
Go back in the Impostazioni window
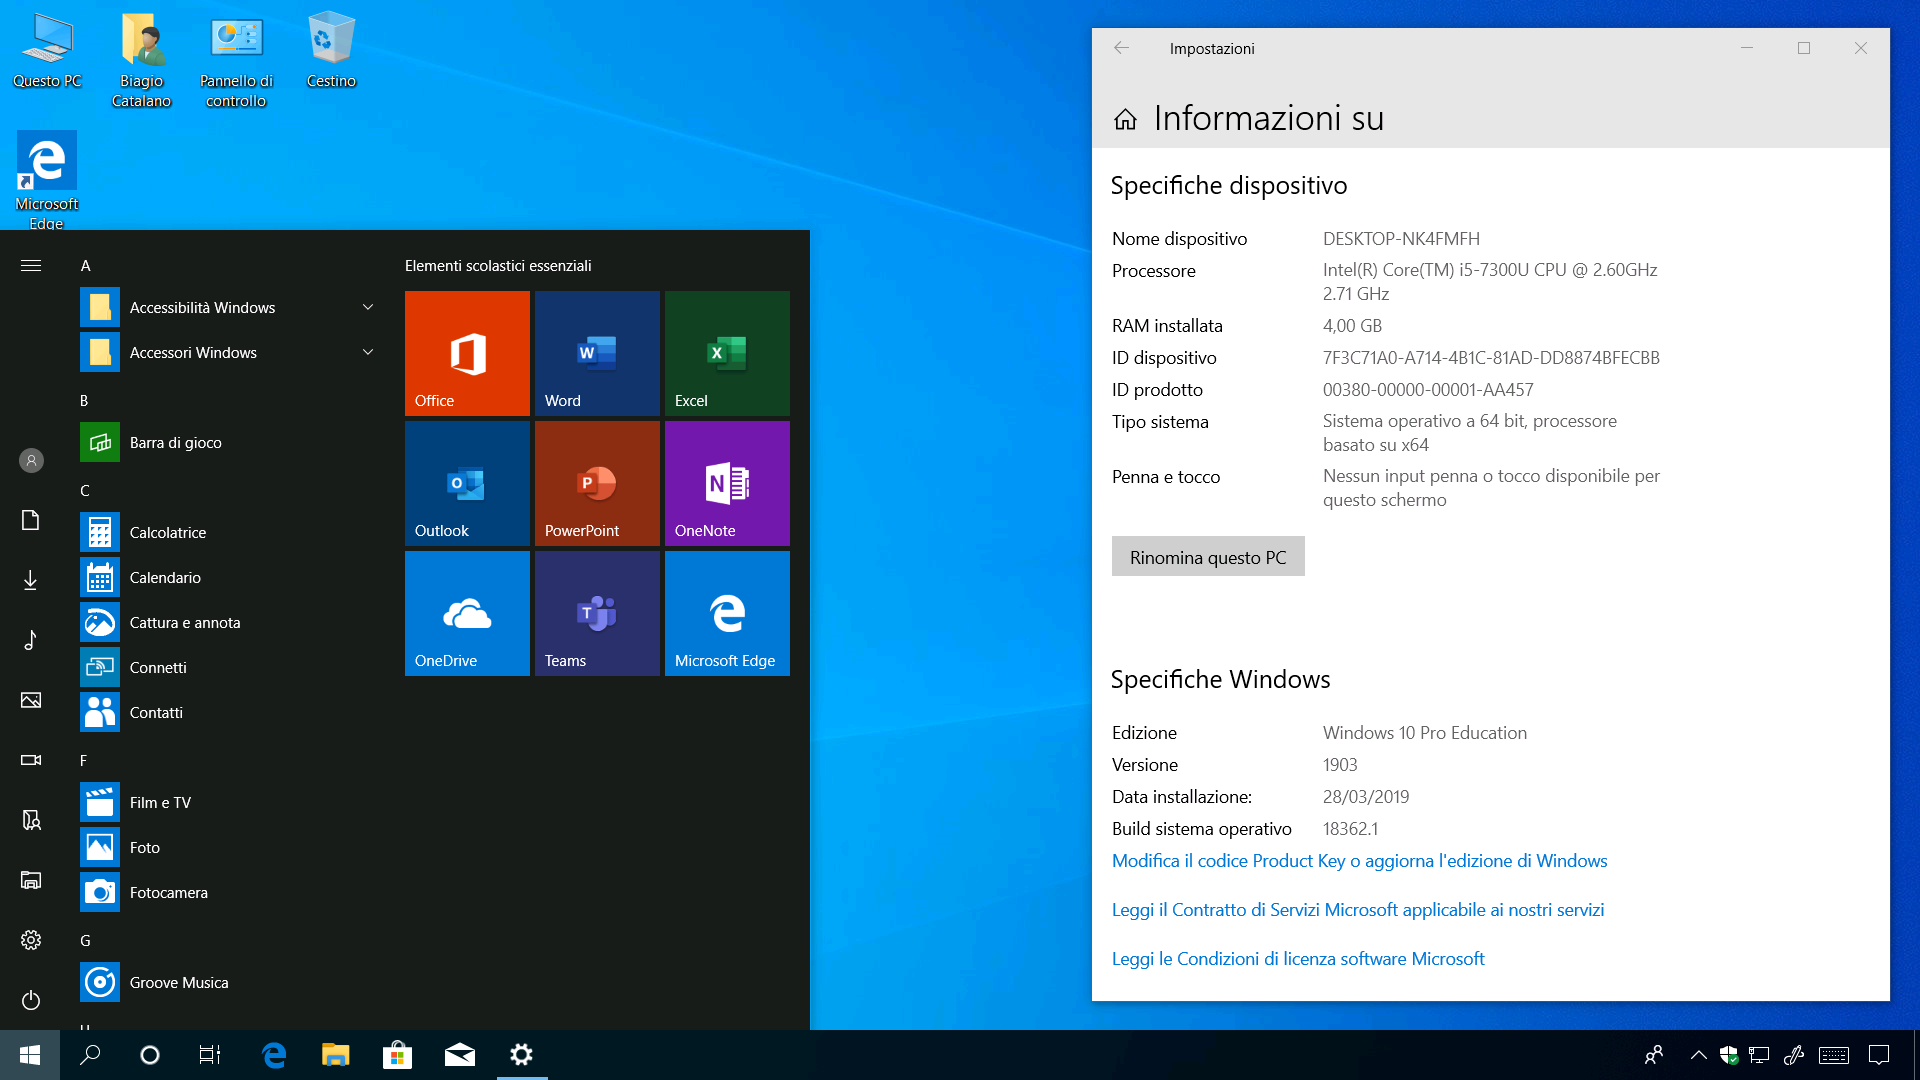pyautogui.click(x=1121, y=48)
